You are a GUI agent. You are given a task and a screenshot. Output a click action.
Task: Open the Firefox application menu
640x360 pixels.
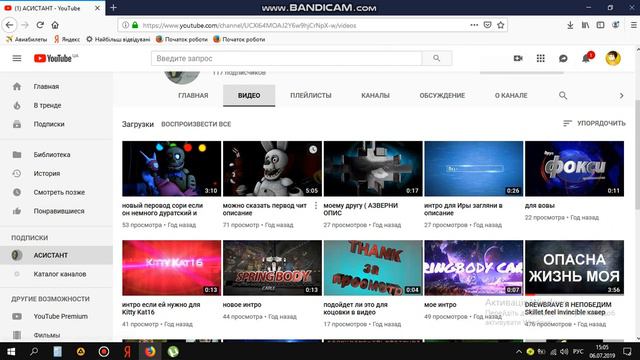coord(633,25)
